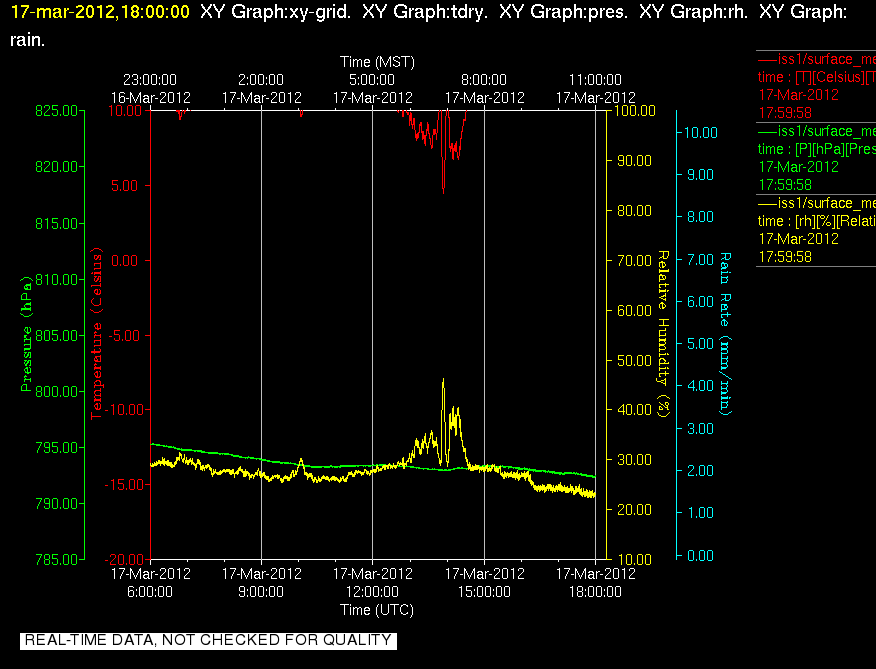Screen dimensions: 876x669
Task: Click the -20.00 temperature tick label
Action: 125,559
